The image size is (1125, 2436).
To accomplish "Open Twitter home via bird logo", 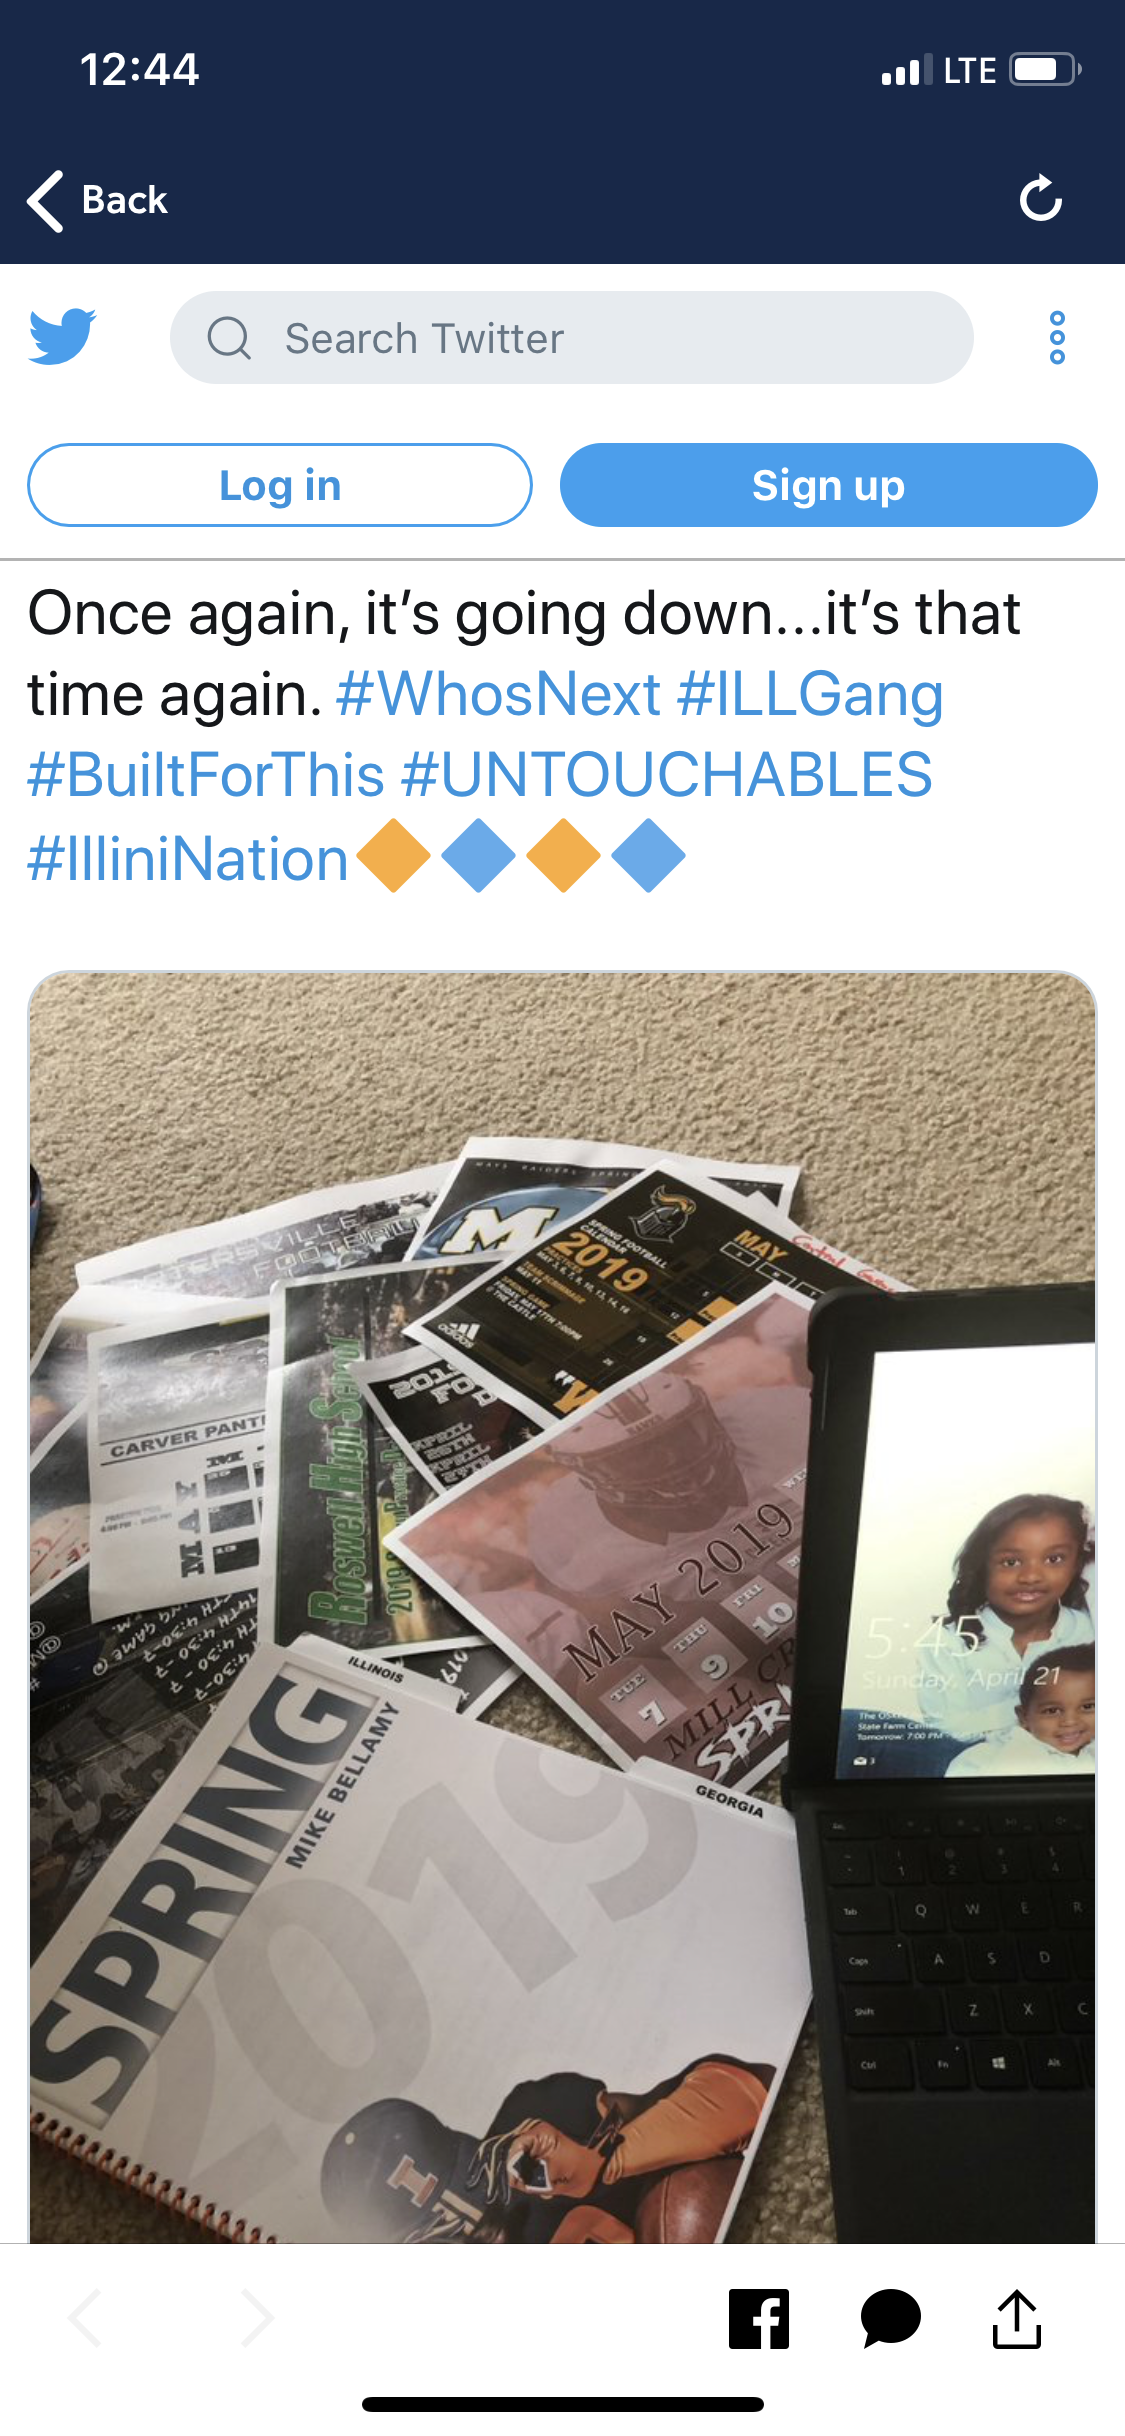I will coord(62,336).
